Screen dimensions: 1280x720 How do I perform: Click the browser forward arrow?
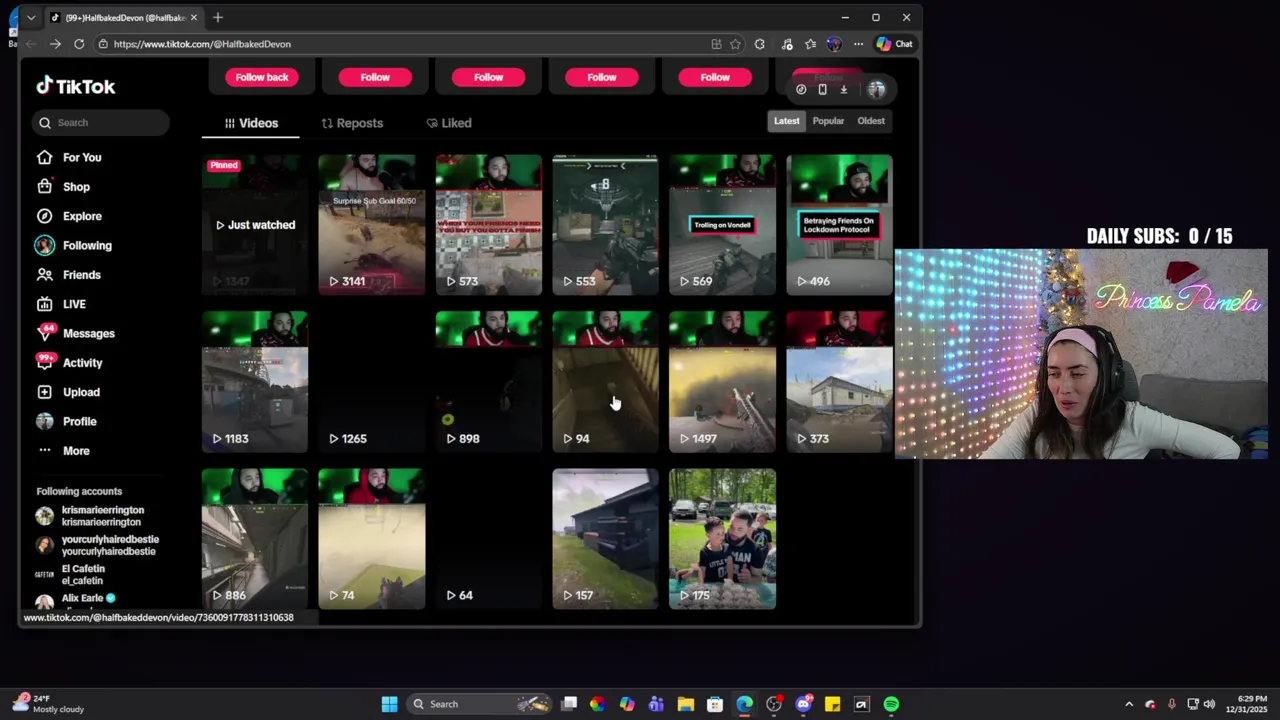[55, 44]
